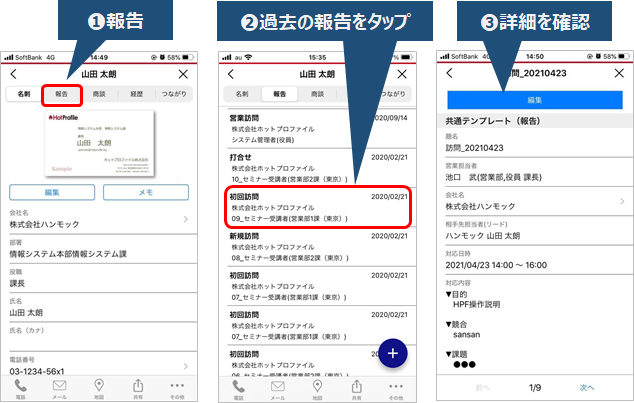634x403 pixels.
Task: Open 初回訪問 report 09_セミナー受講者
Action: click(x=317, y=207)
